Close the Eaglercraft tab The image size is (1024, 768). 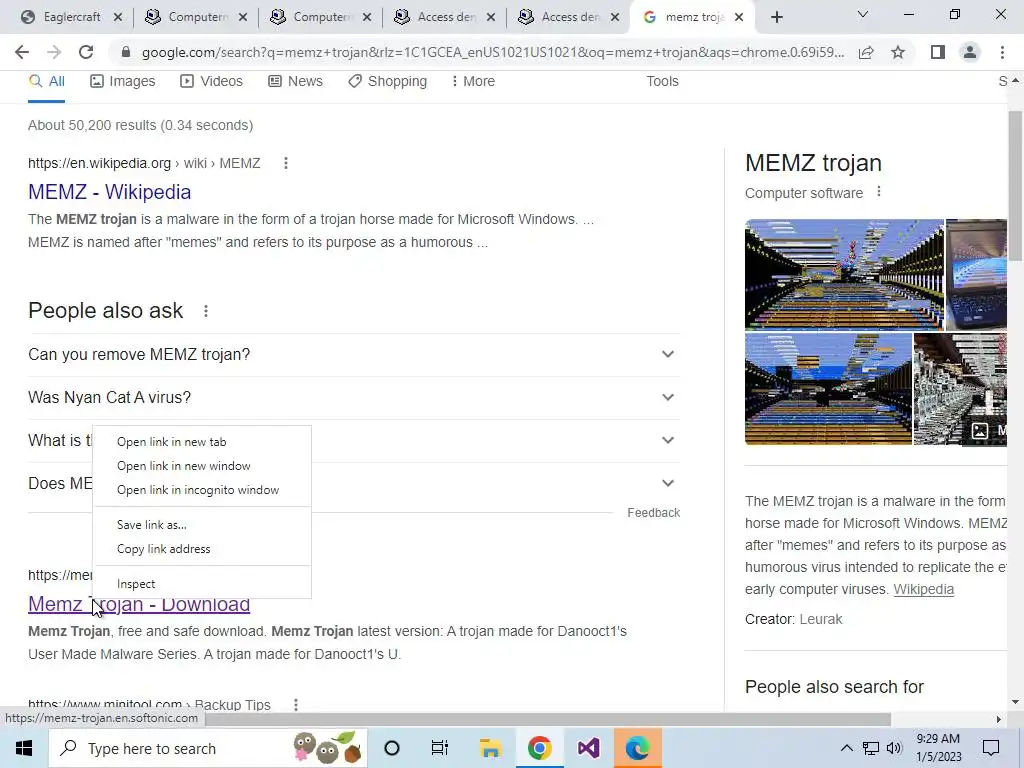pos(118,18)
